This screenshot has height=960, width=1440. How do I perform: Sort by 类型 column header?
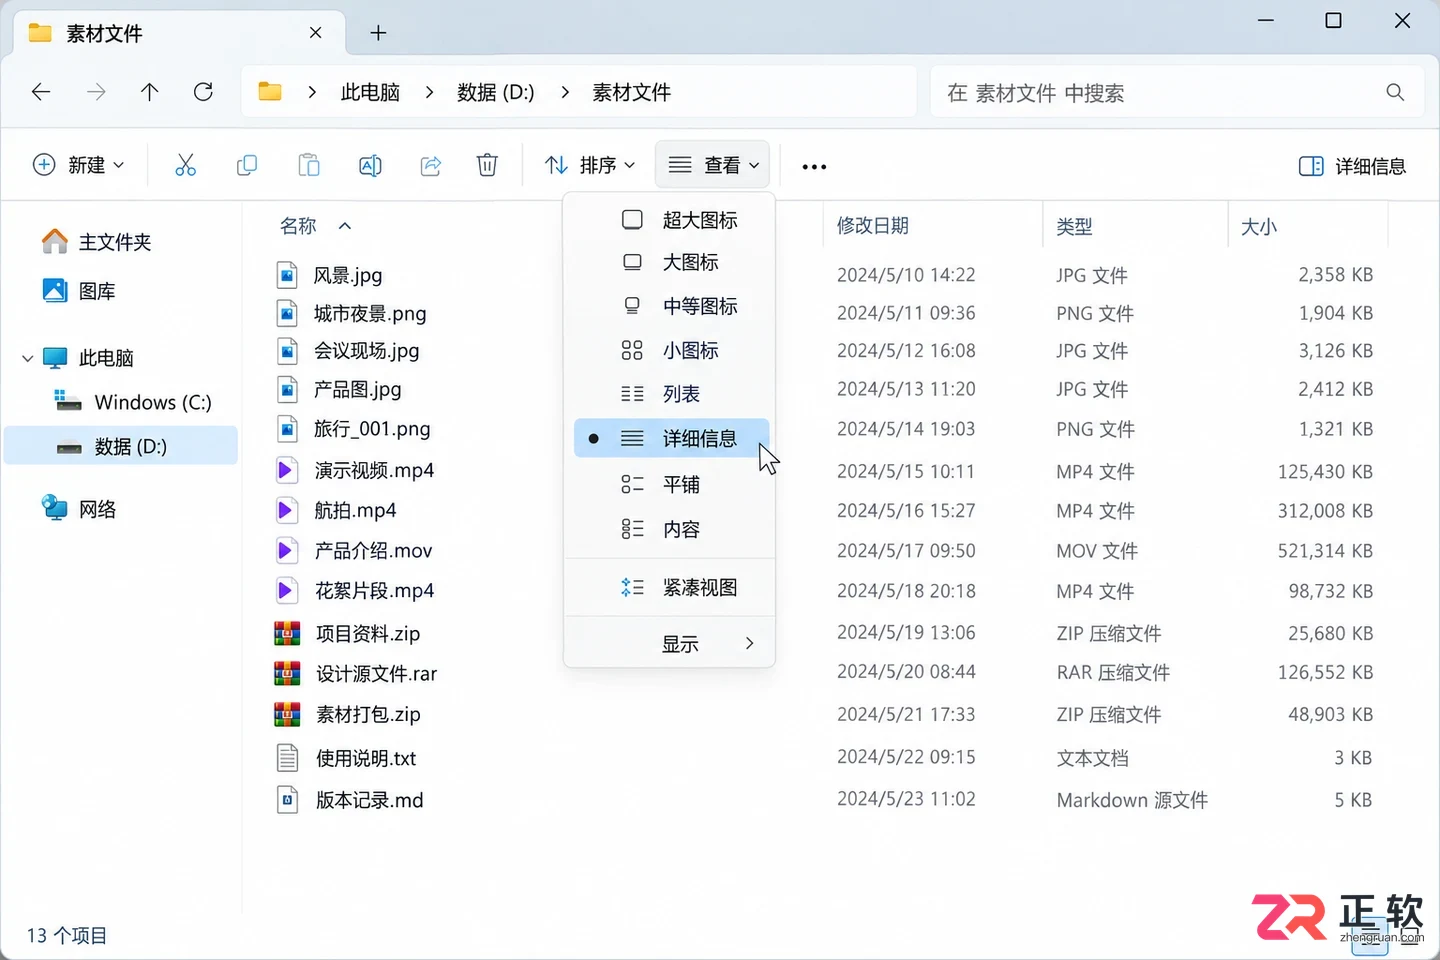click(x=1074, y=227)
